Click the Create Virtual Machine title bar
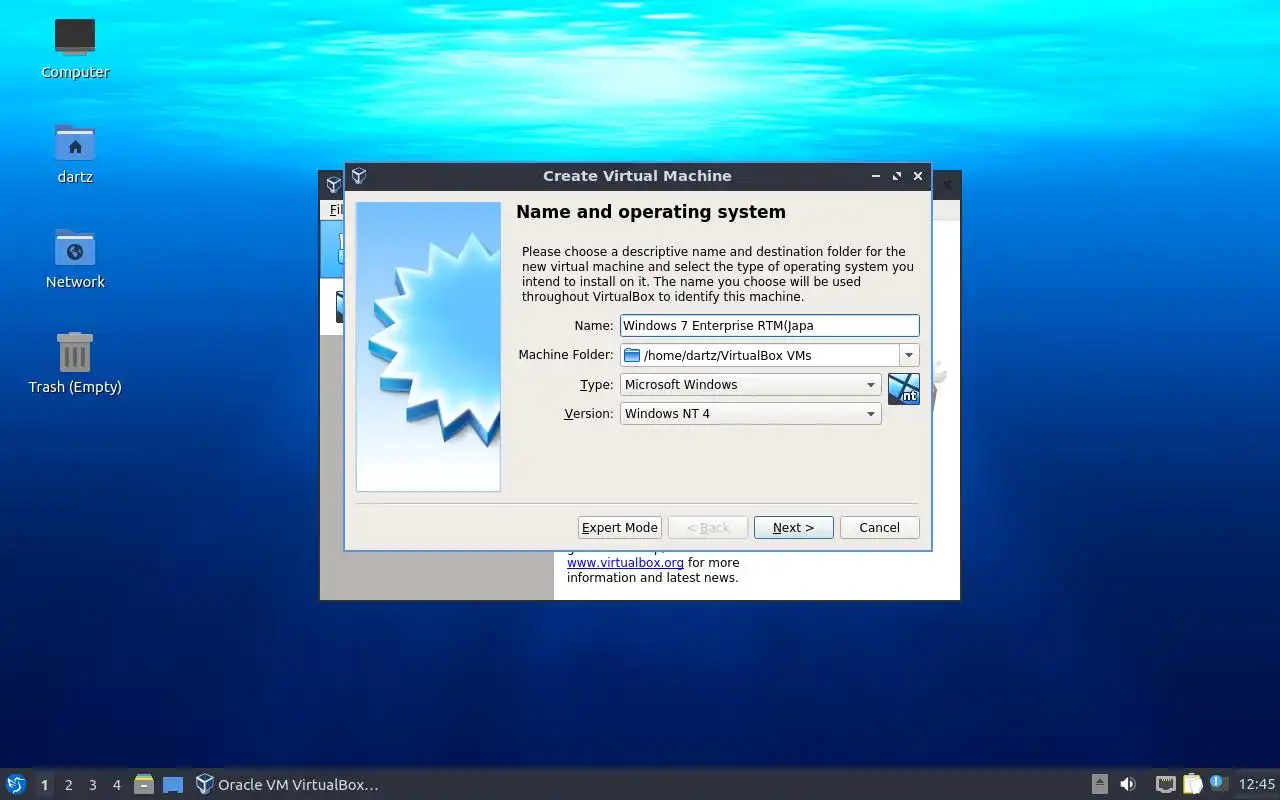Image resolution: width=1280 pixels, height=800 pixels. click(637, 176)
